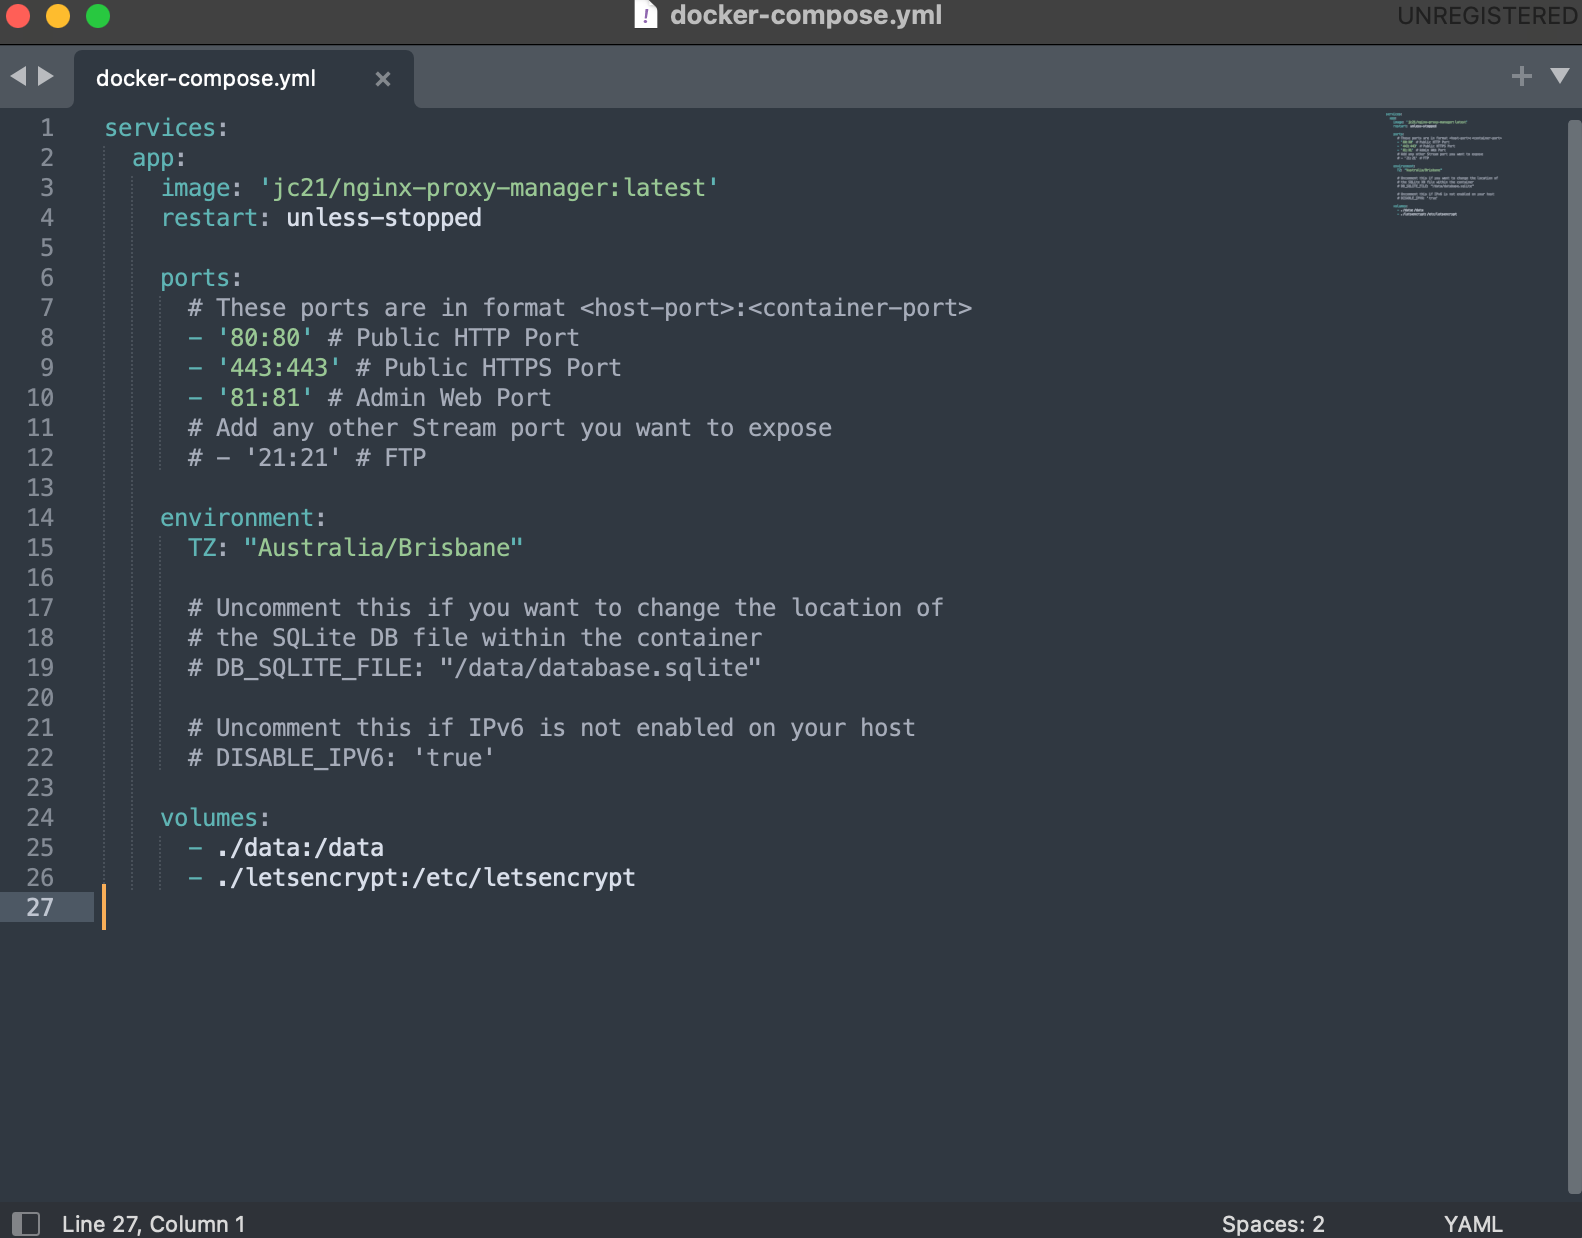Screen dimensions: 1582x1238
Task: Click the './data:/data' volume entry
Action: (x=300, y=848)
